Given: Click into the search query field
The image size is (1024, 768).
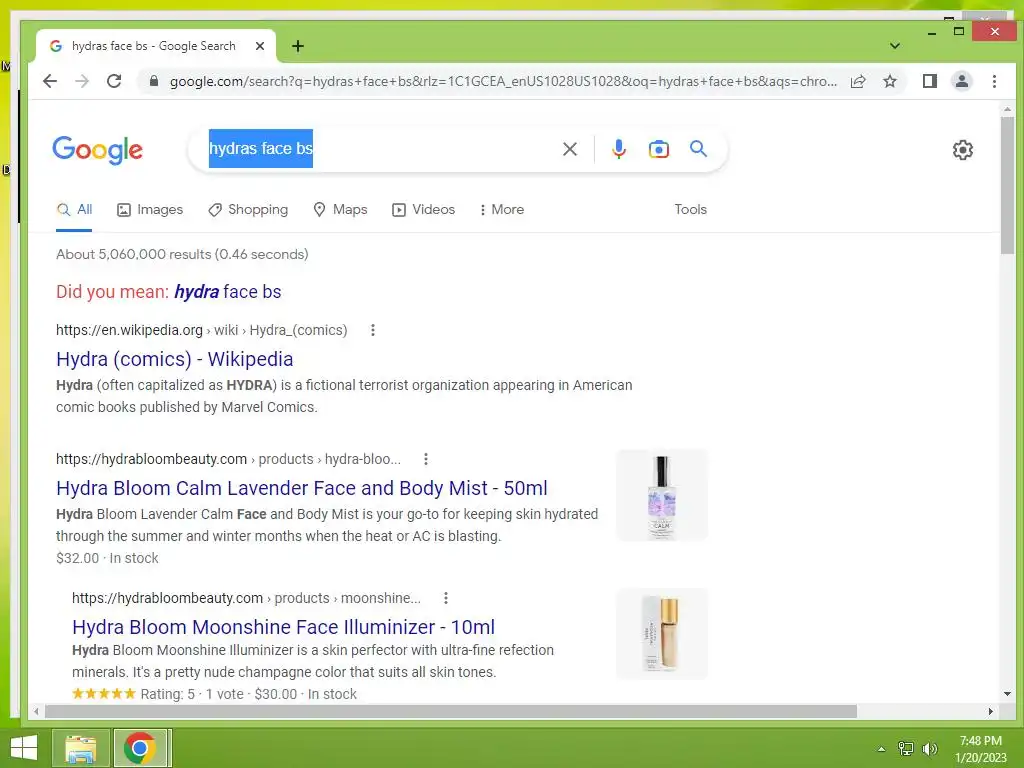Looking at the screenshot, I should click(x=379, y=149).
